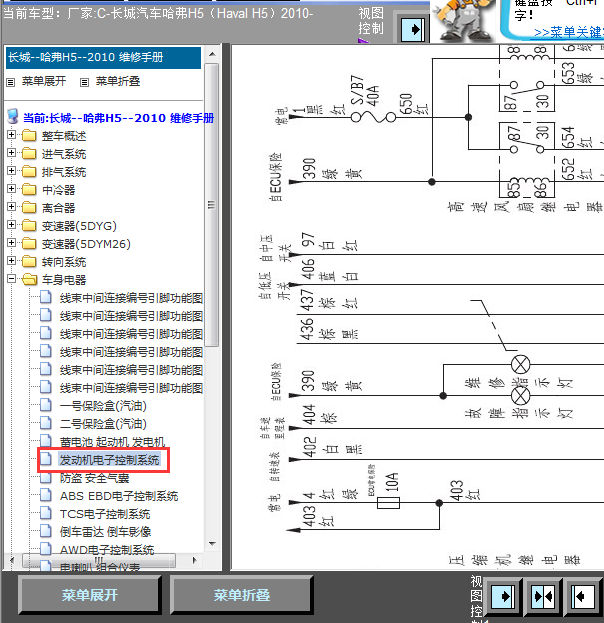Open ABS EBD电子控制系统 page

[x=119, y=496]
